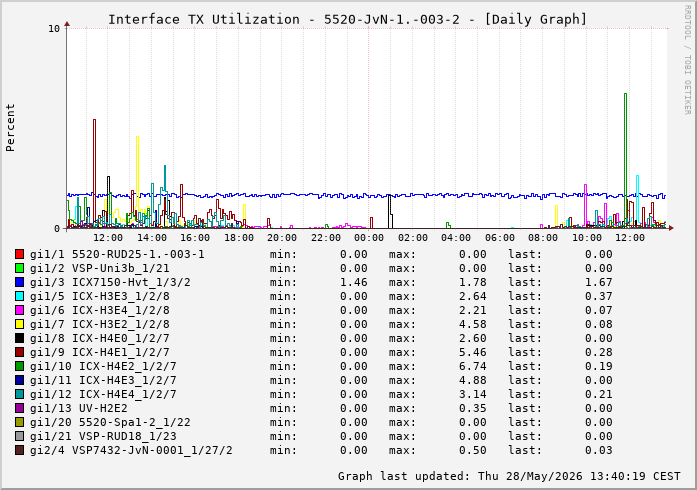Click the legend label 'gi1/2 VSP-Uni3b_1/21'
The width and height of the screenshot is (697, 490).
[x=100, y=268]
